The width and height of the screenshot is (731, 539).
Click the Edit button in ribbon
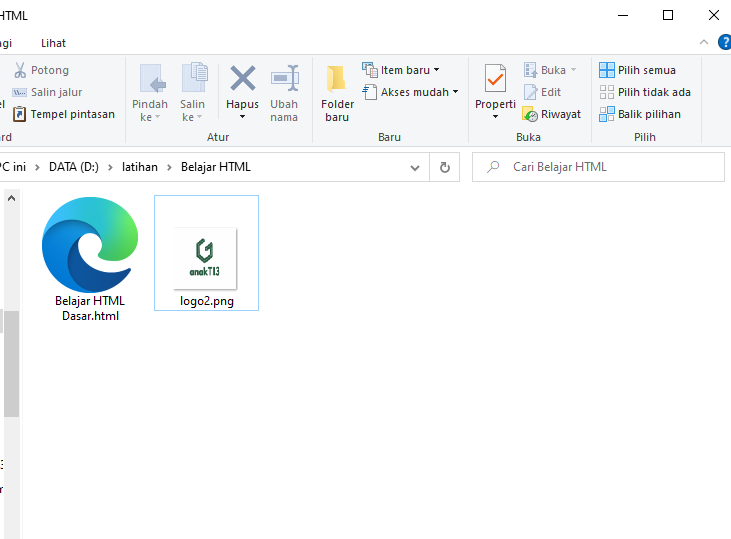coord(542,92)
